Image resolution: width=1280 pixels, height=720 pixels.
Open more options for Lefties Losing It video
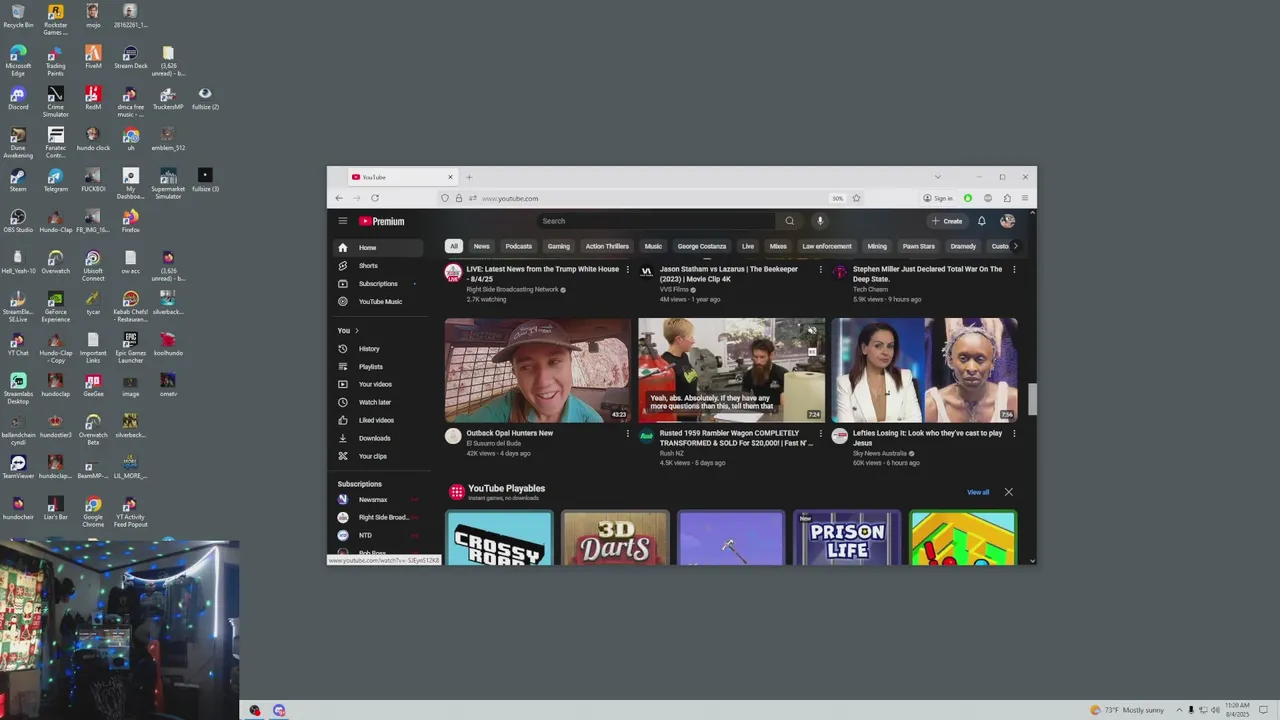pyautogui.click(x=1014, y=433)
